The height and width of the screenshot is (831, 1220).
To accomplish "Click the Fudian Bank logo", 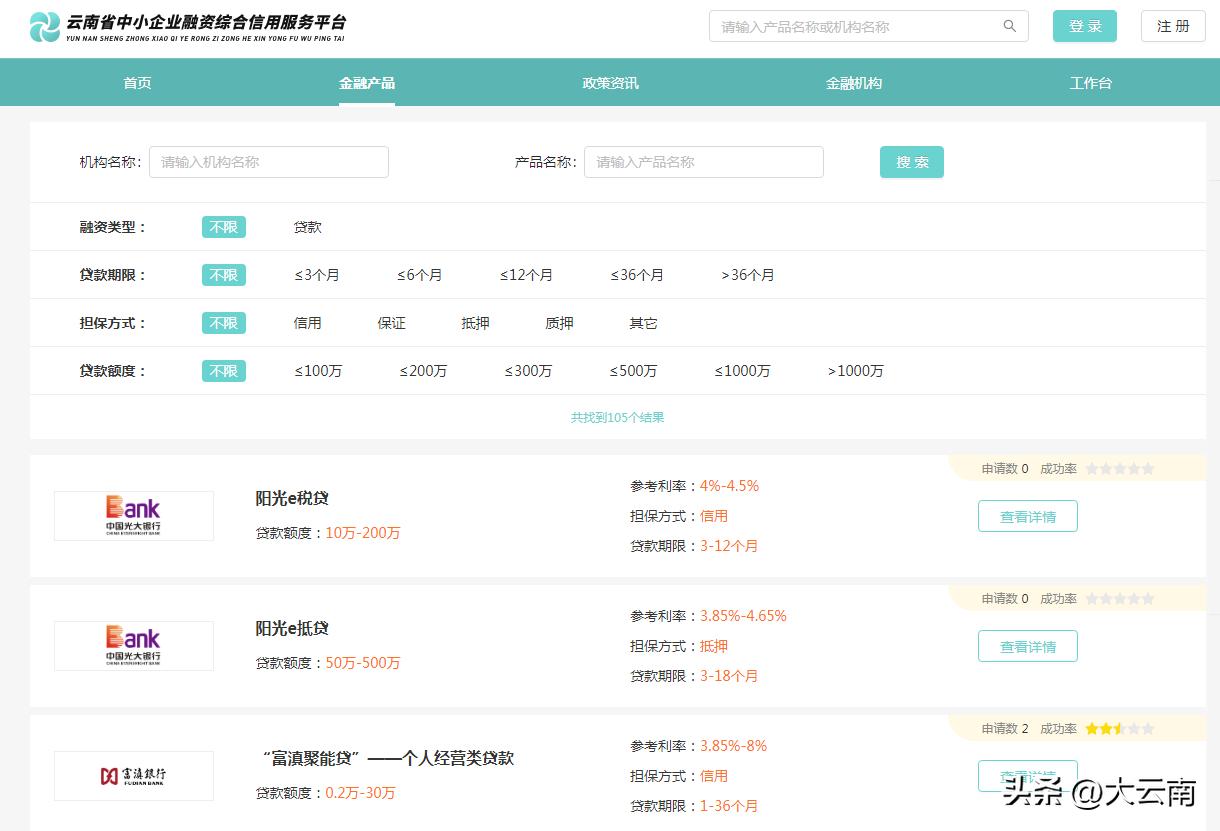I will (x=133, y=775).
